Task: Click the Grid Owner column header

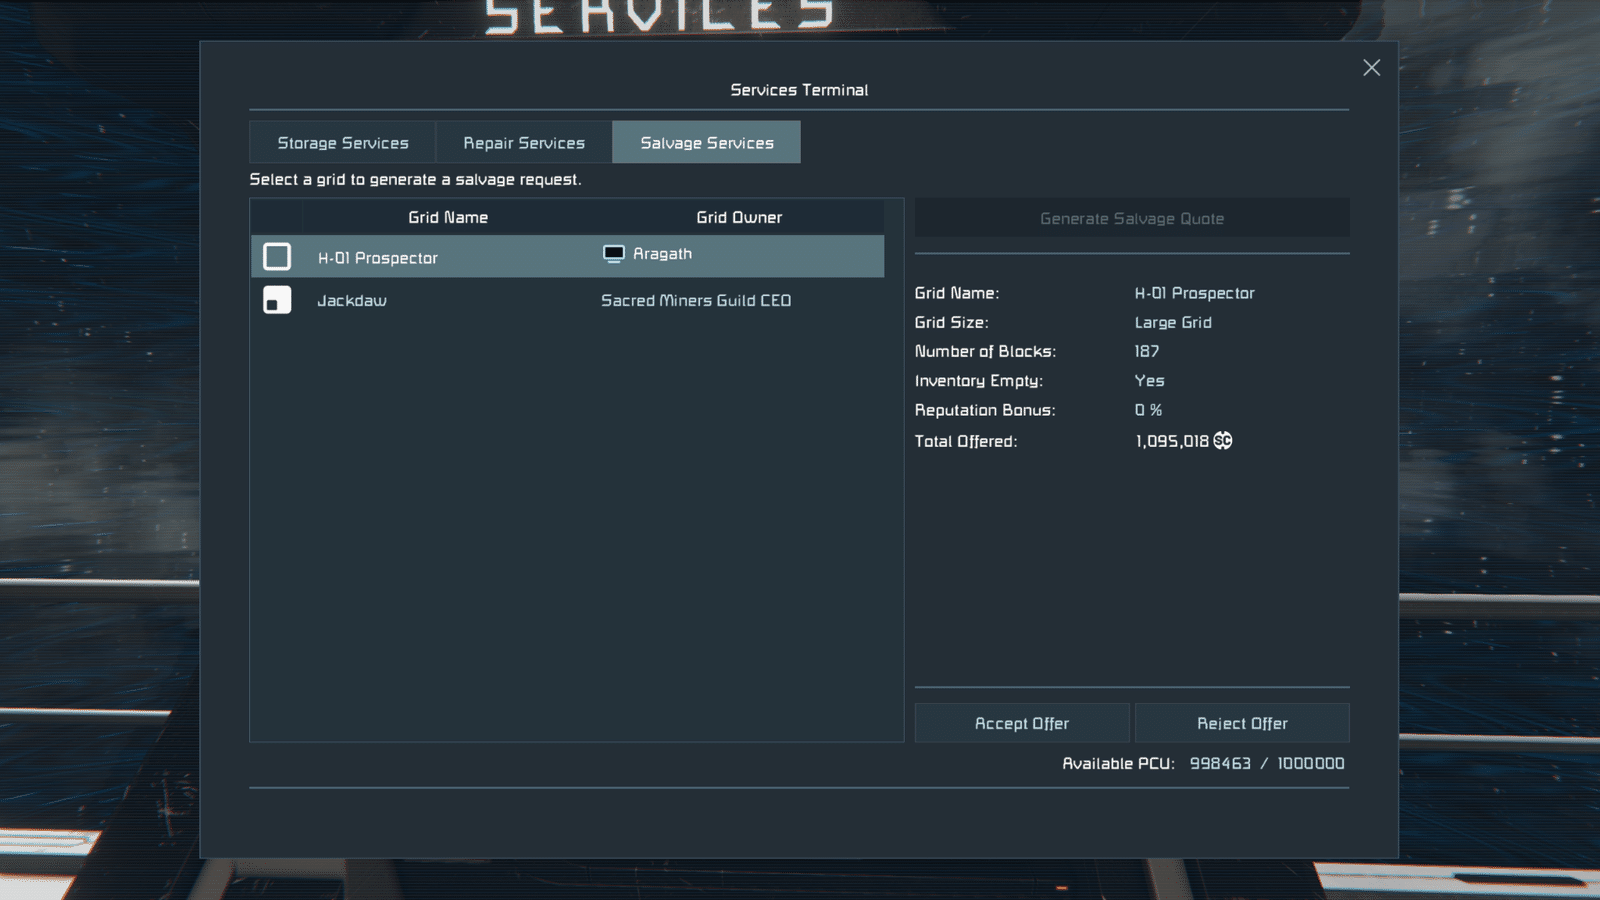Action: click(739, 217)
